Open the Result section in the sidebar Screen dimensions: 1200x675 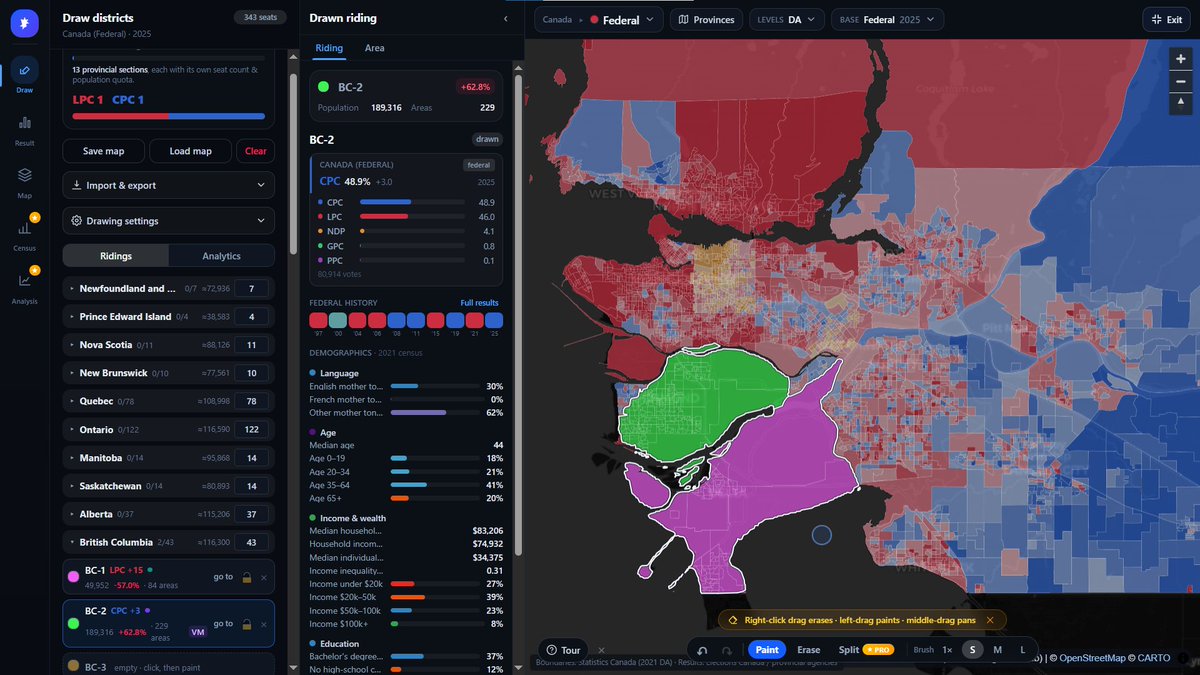click(x=25, y=129)
